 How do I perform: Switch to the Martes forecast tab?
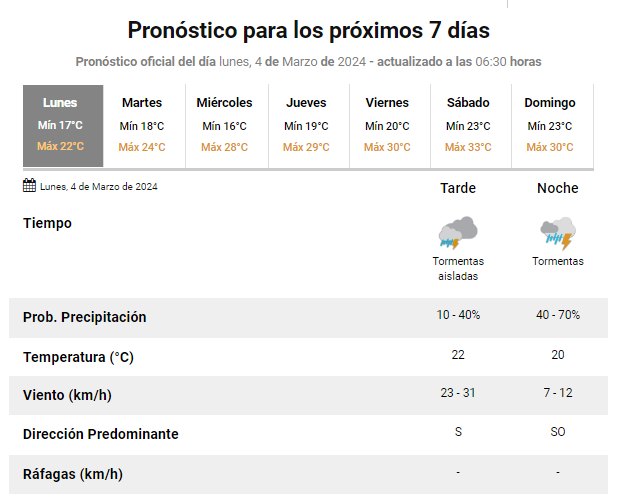pos(142,125)
